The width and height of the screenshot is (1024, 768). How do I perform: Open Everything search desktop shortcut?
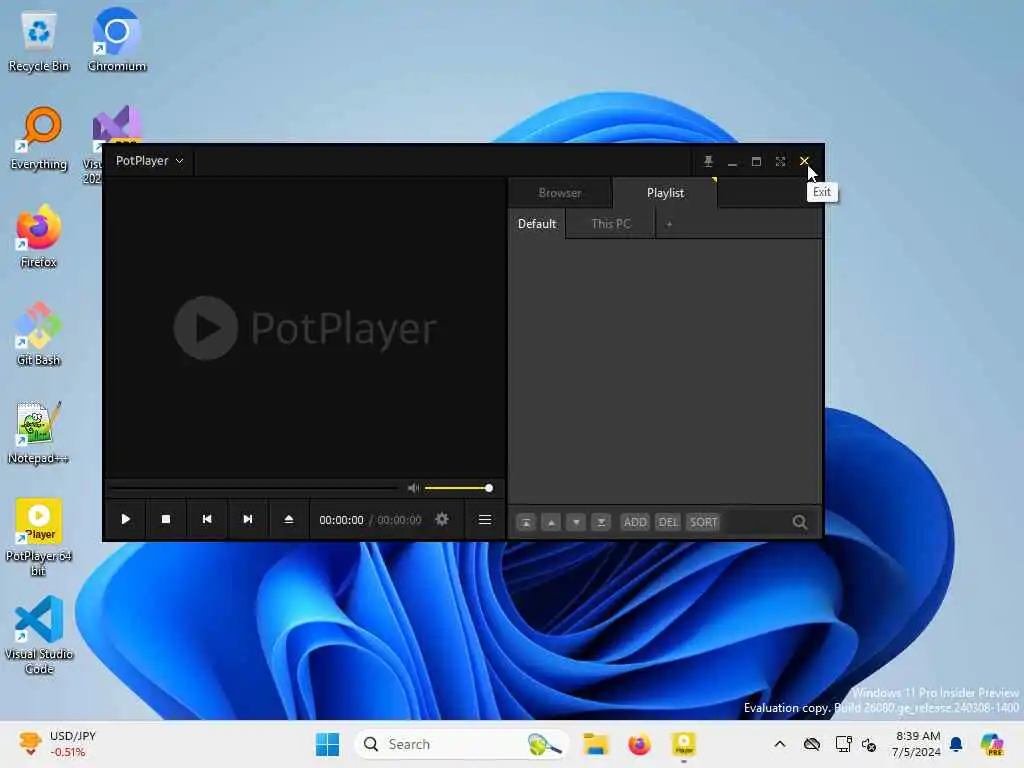tap(39, 138)
